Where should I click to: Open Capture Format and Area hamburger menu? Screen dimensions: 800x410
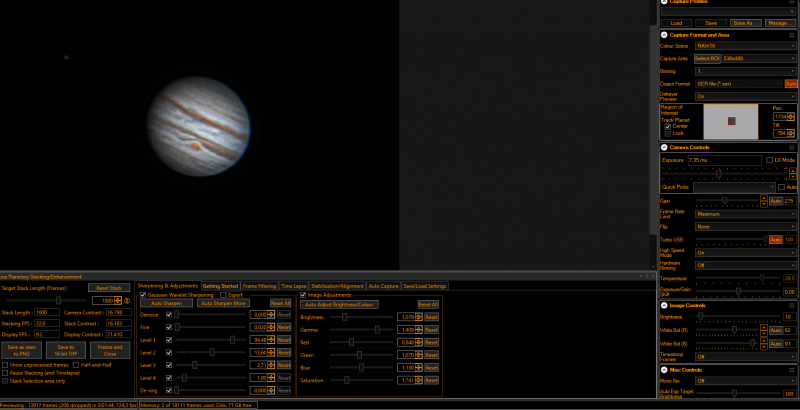tap(792, 35)
